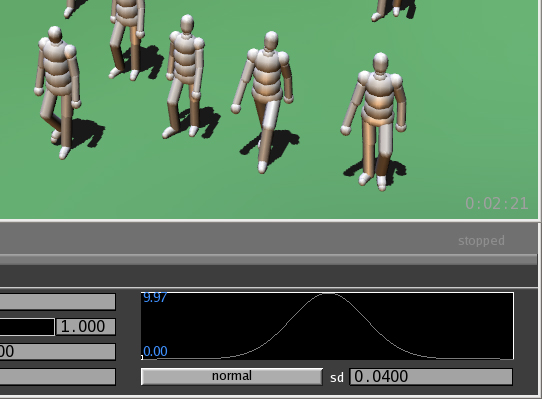Viewport: 542px width, 399px height.
Task: Click the horizontal timeline bar below the status
Action: pyautogui.click(x=269, y=259)
